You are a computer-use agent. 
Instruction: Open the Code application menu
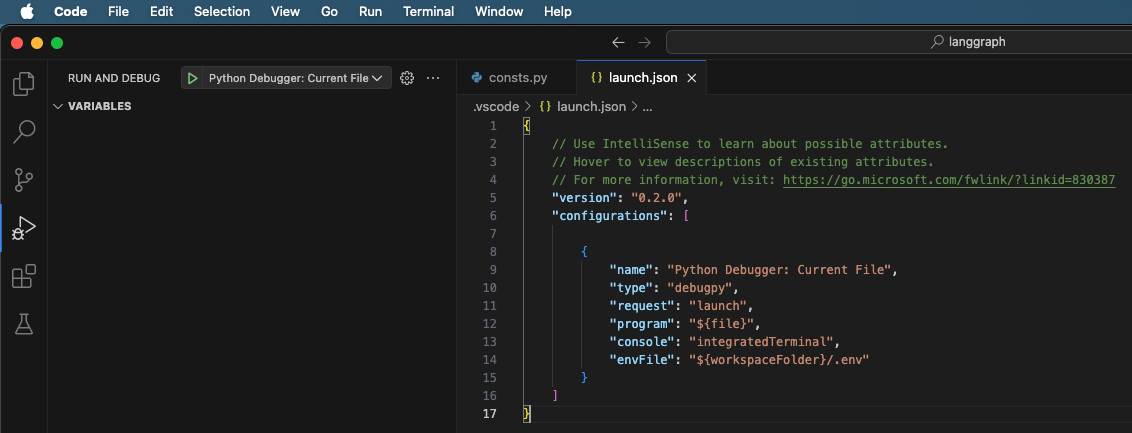click(x=71, y=12)
